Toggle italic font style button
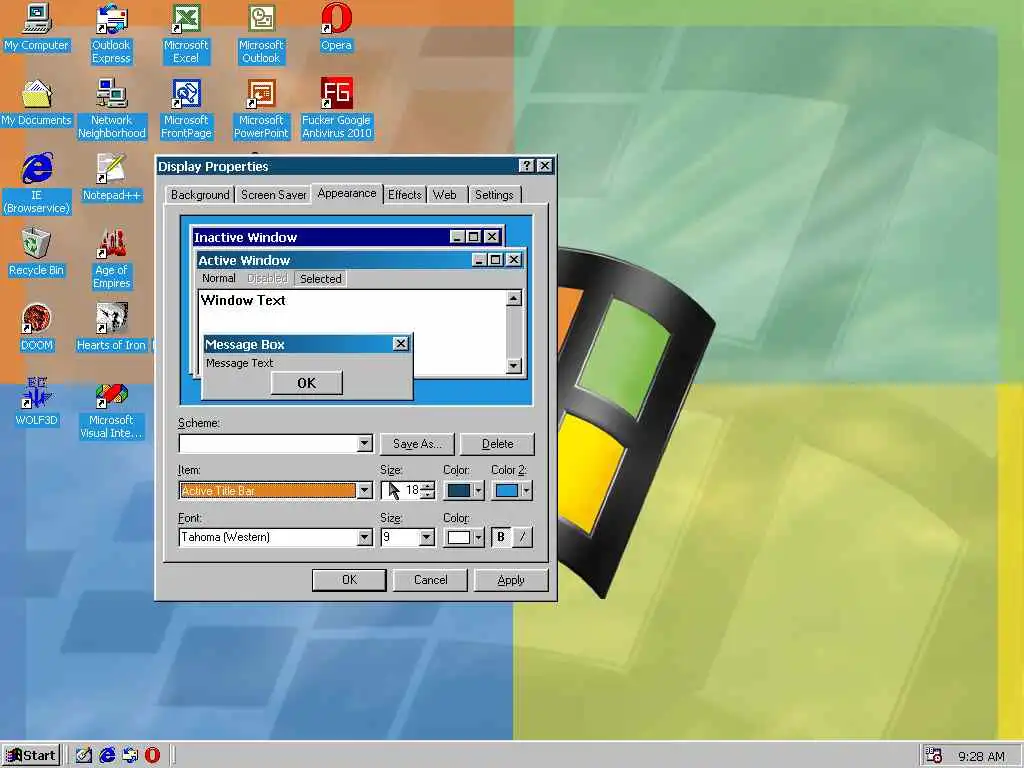 522,537
